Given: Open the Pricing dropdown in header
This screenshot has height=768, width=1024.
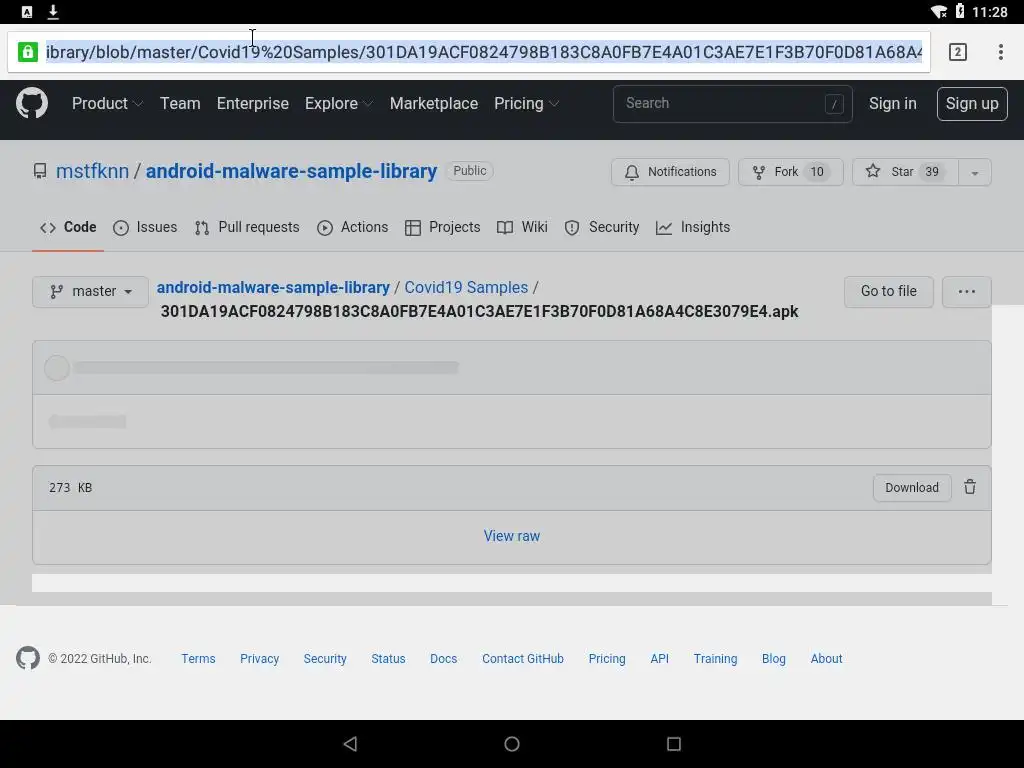Looking at the screenshot, I should (x=526, y=103).
